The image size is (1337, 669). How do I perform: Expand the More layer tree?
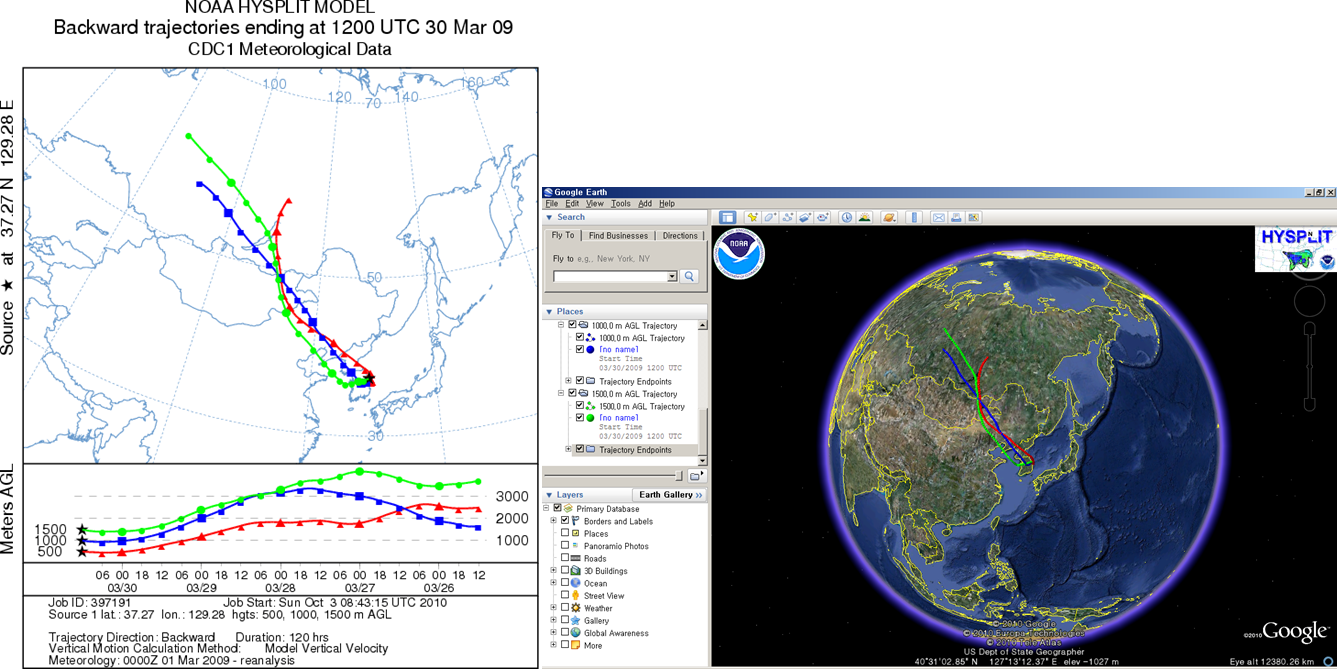pyautogui.click(x=553, y=645)
